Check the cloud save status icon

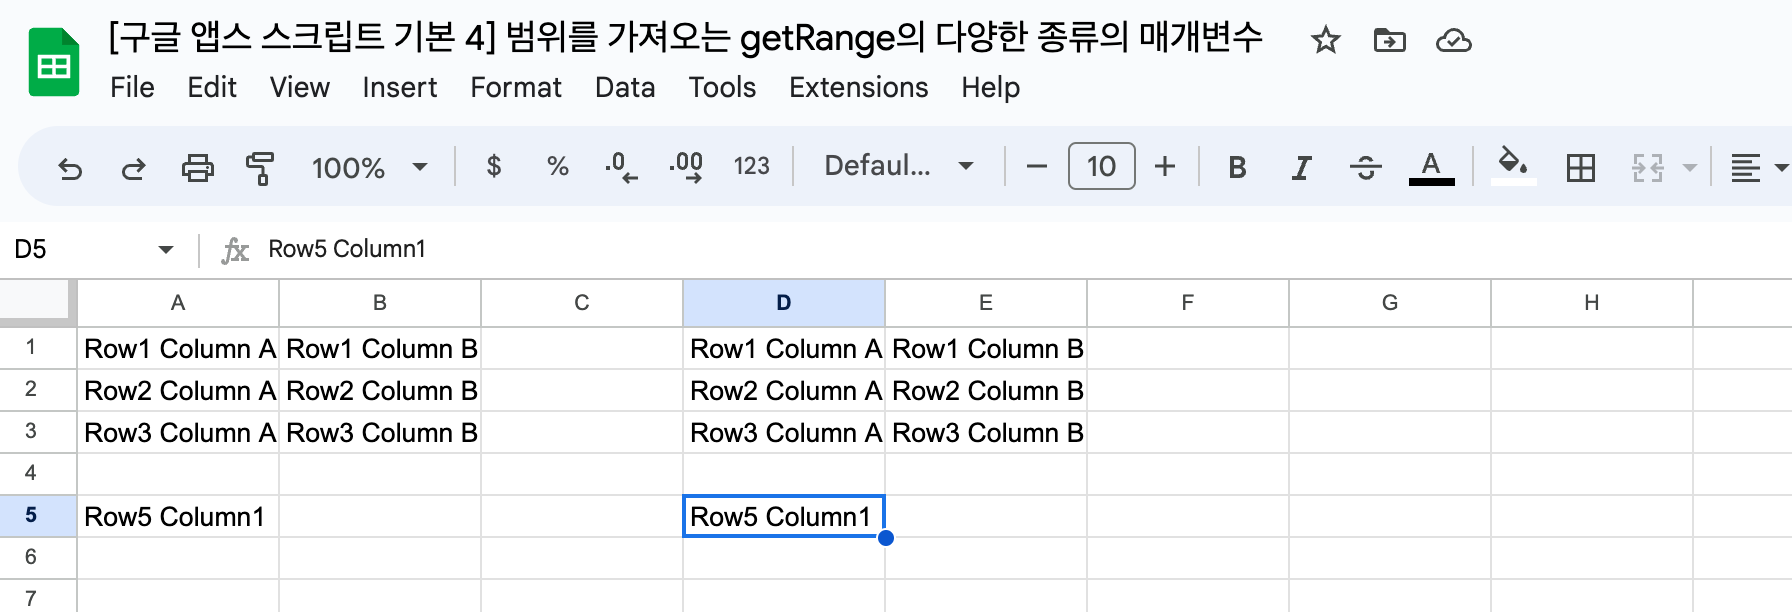click(x=1453, y=41)
